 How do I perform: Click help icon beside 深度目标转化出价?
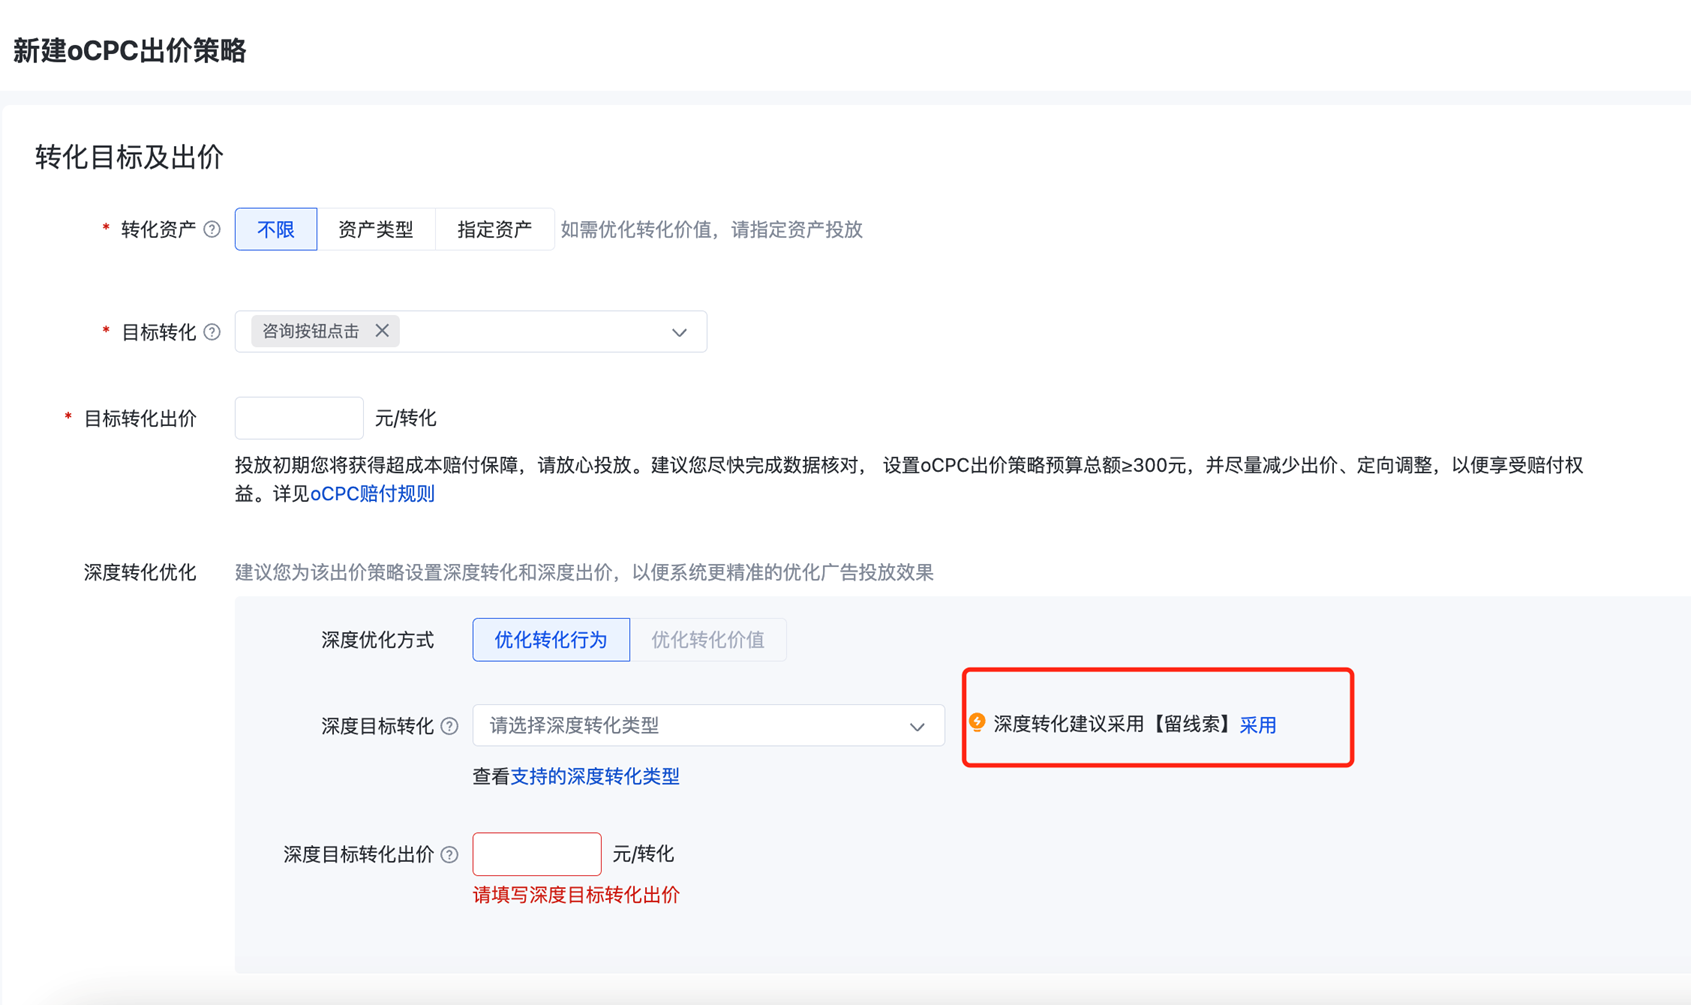(x=450, y=854)
